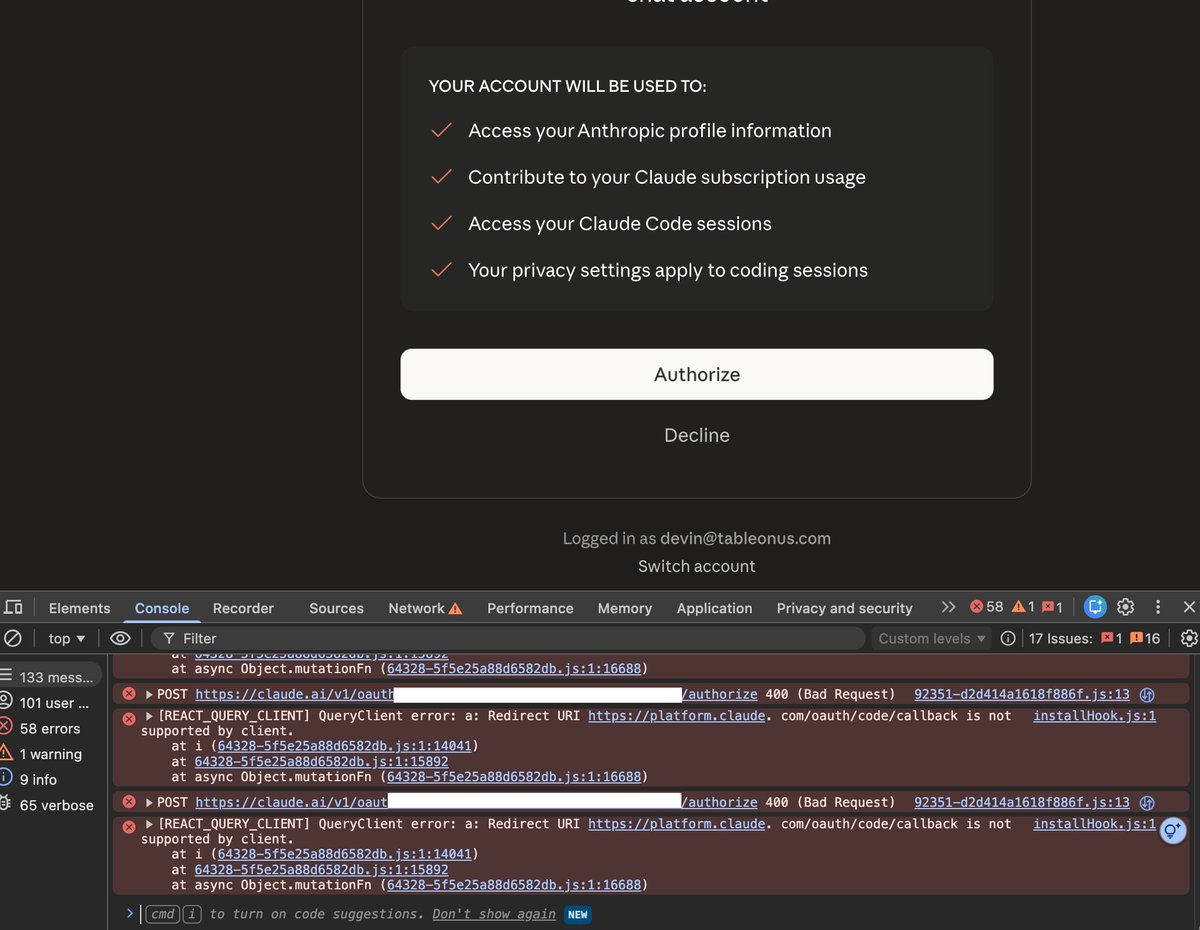Open the Network tab
Screen dimensions: 1200x930
click(425, 608)
